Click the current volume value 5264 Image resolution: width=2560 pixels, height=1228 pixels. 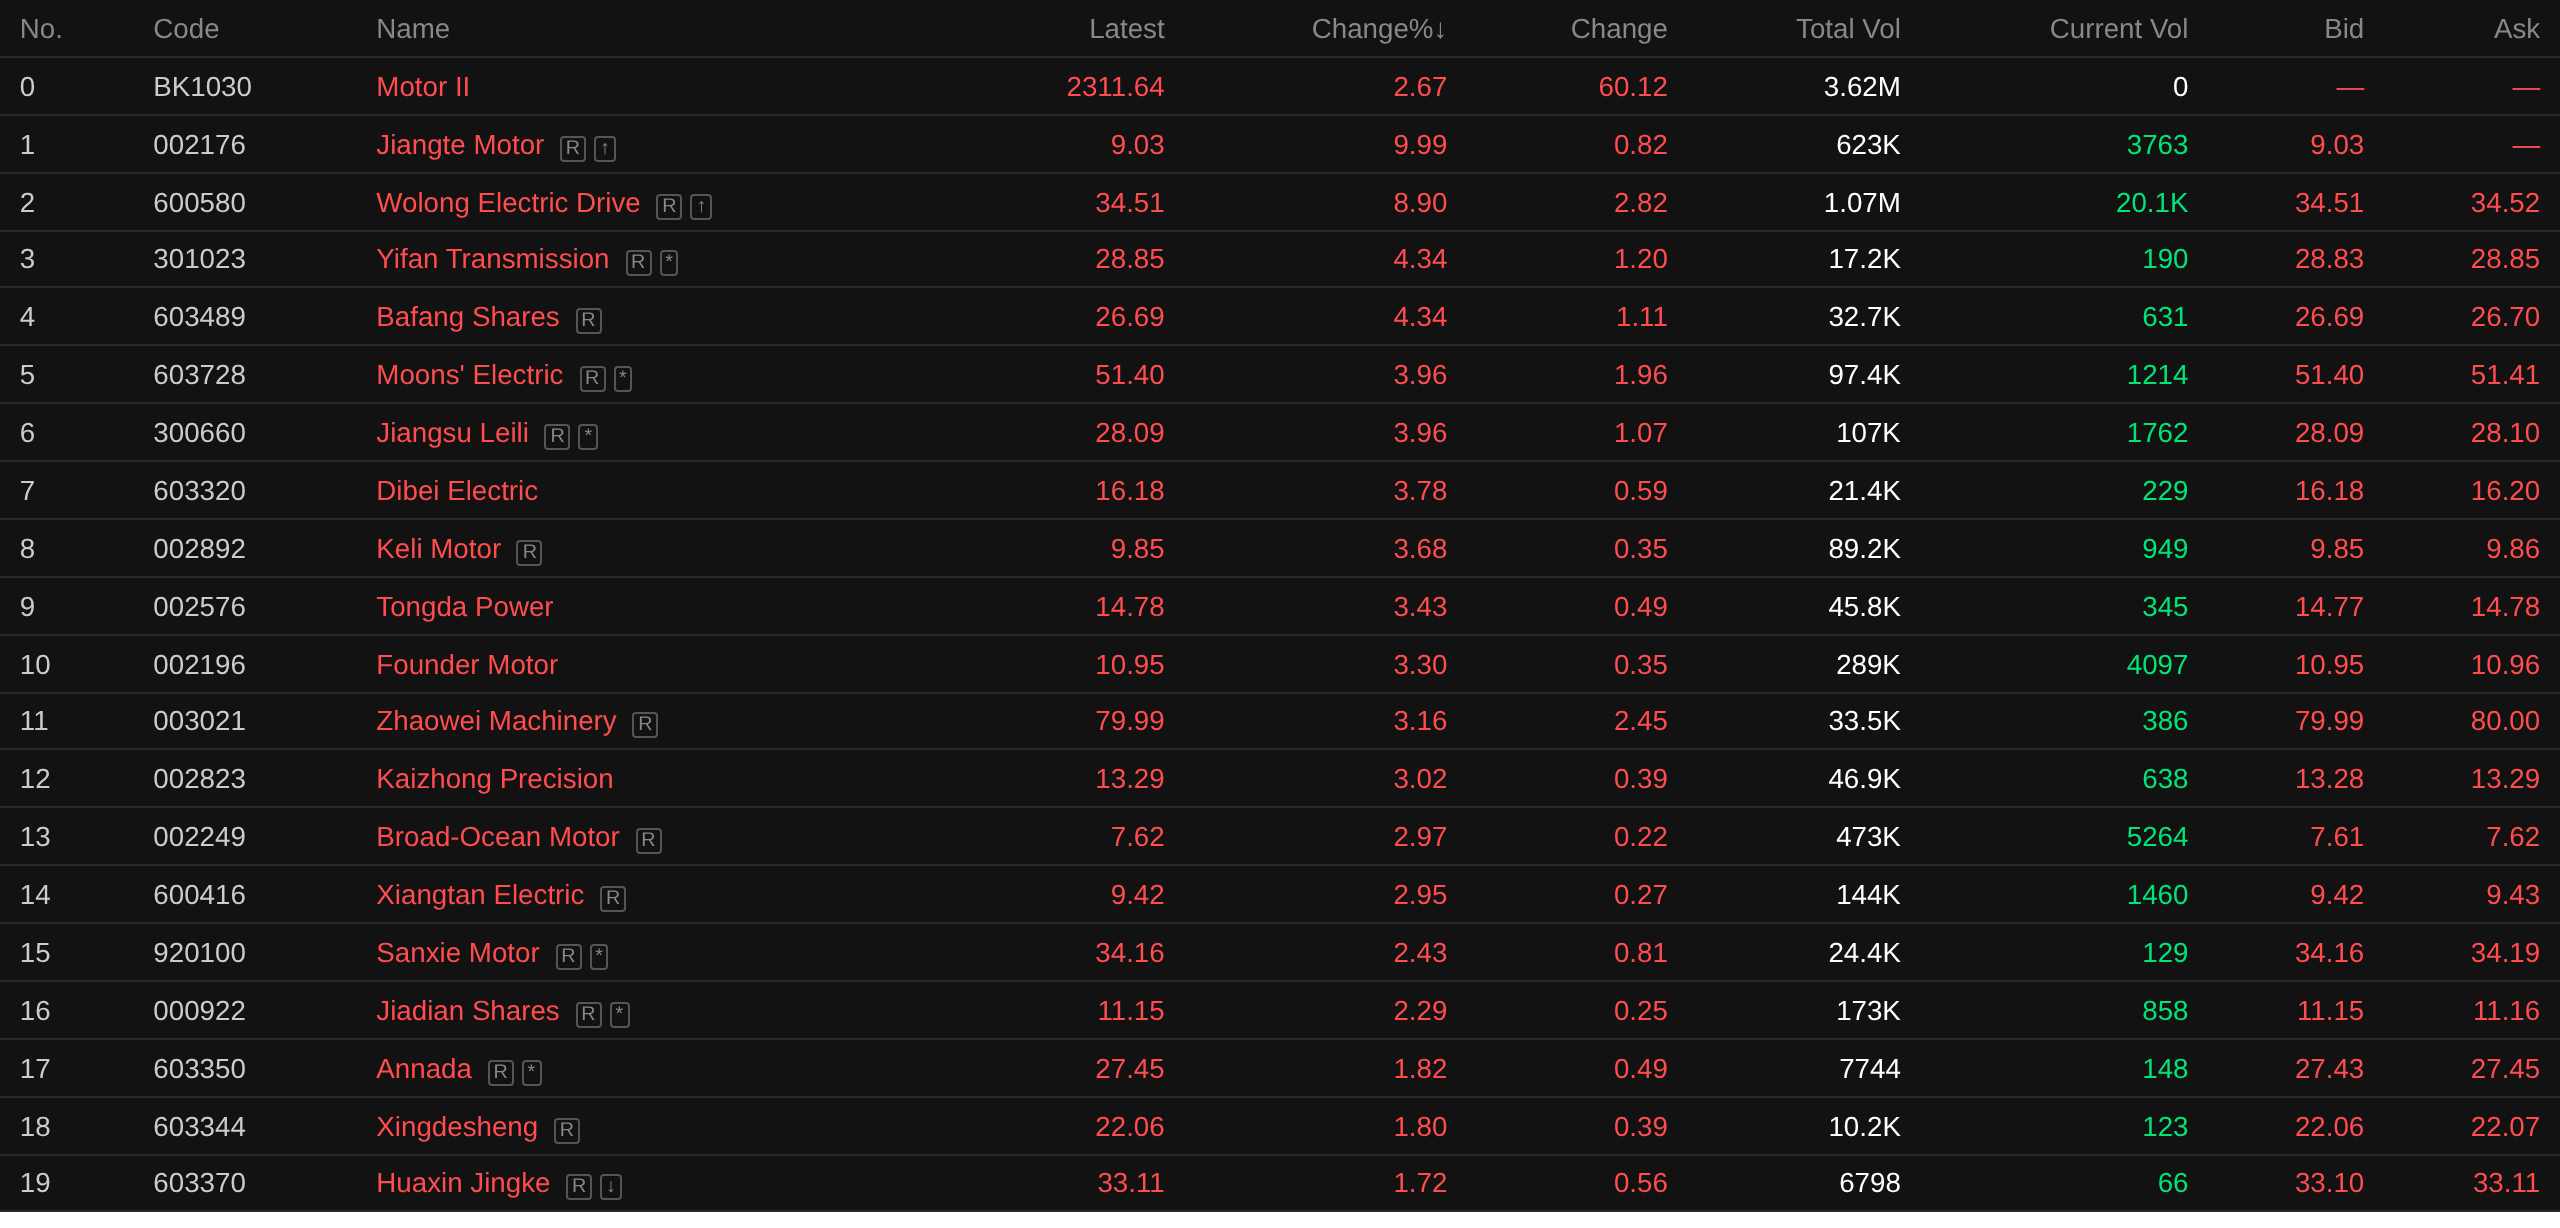2157,837
